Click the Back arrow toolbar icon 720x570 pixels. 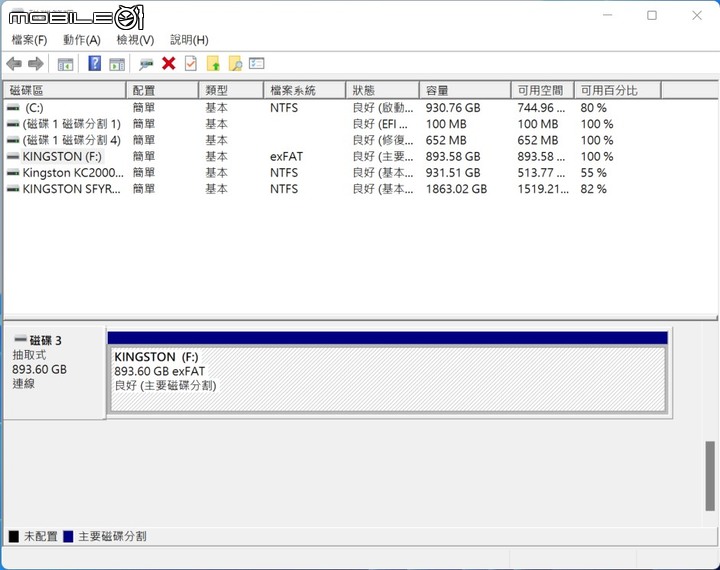point(14,64)
